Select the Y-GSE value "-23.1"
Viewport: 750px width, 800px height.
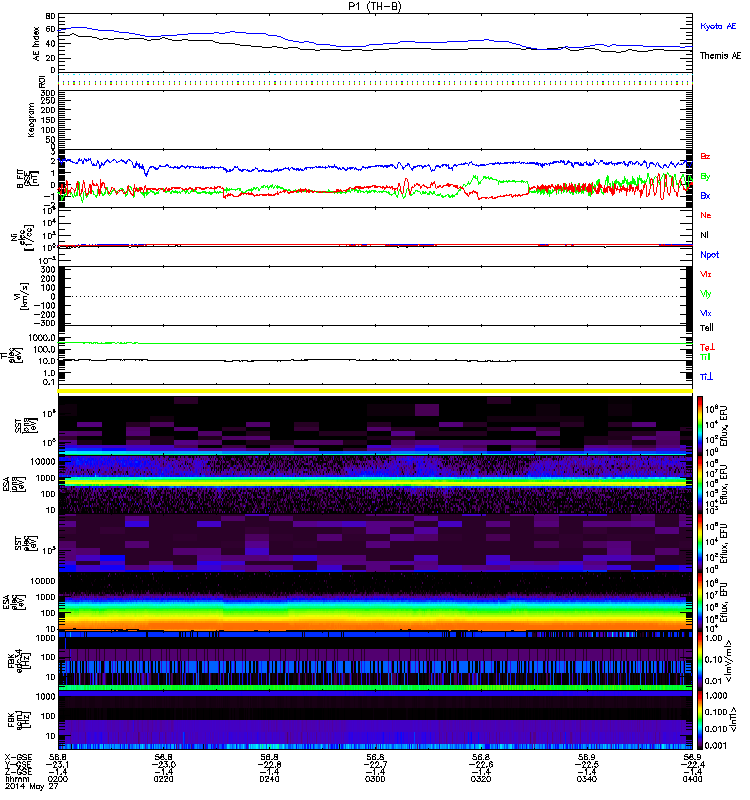[58, 764]
